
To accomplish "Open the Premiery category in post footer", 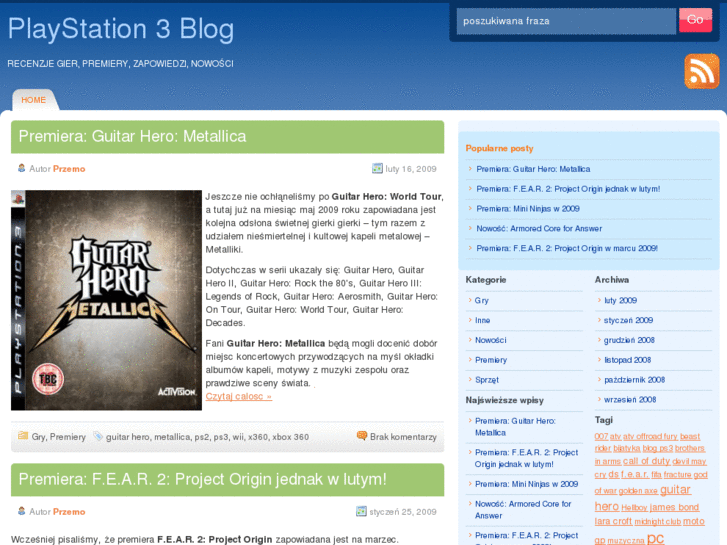I will pyautogui.click(x=68, y=437).
